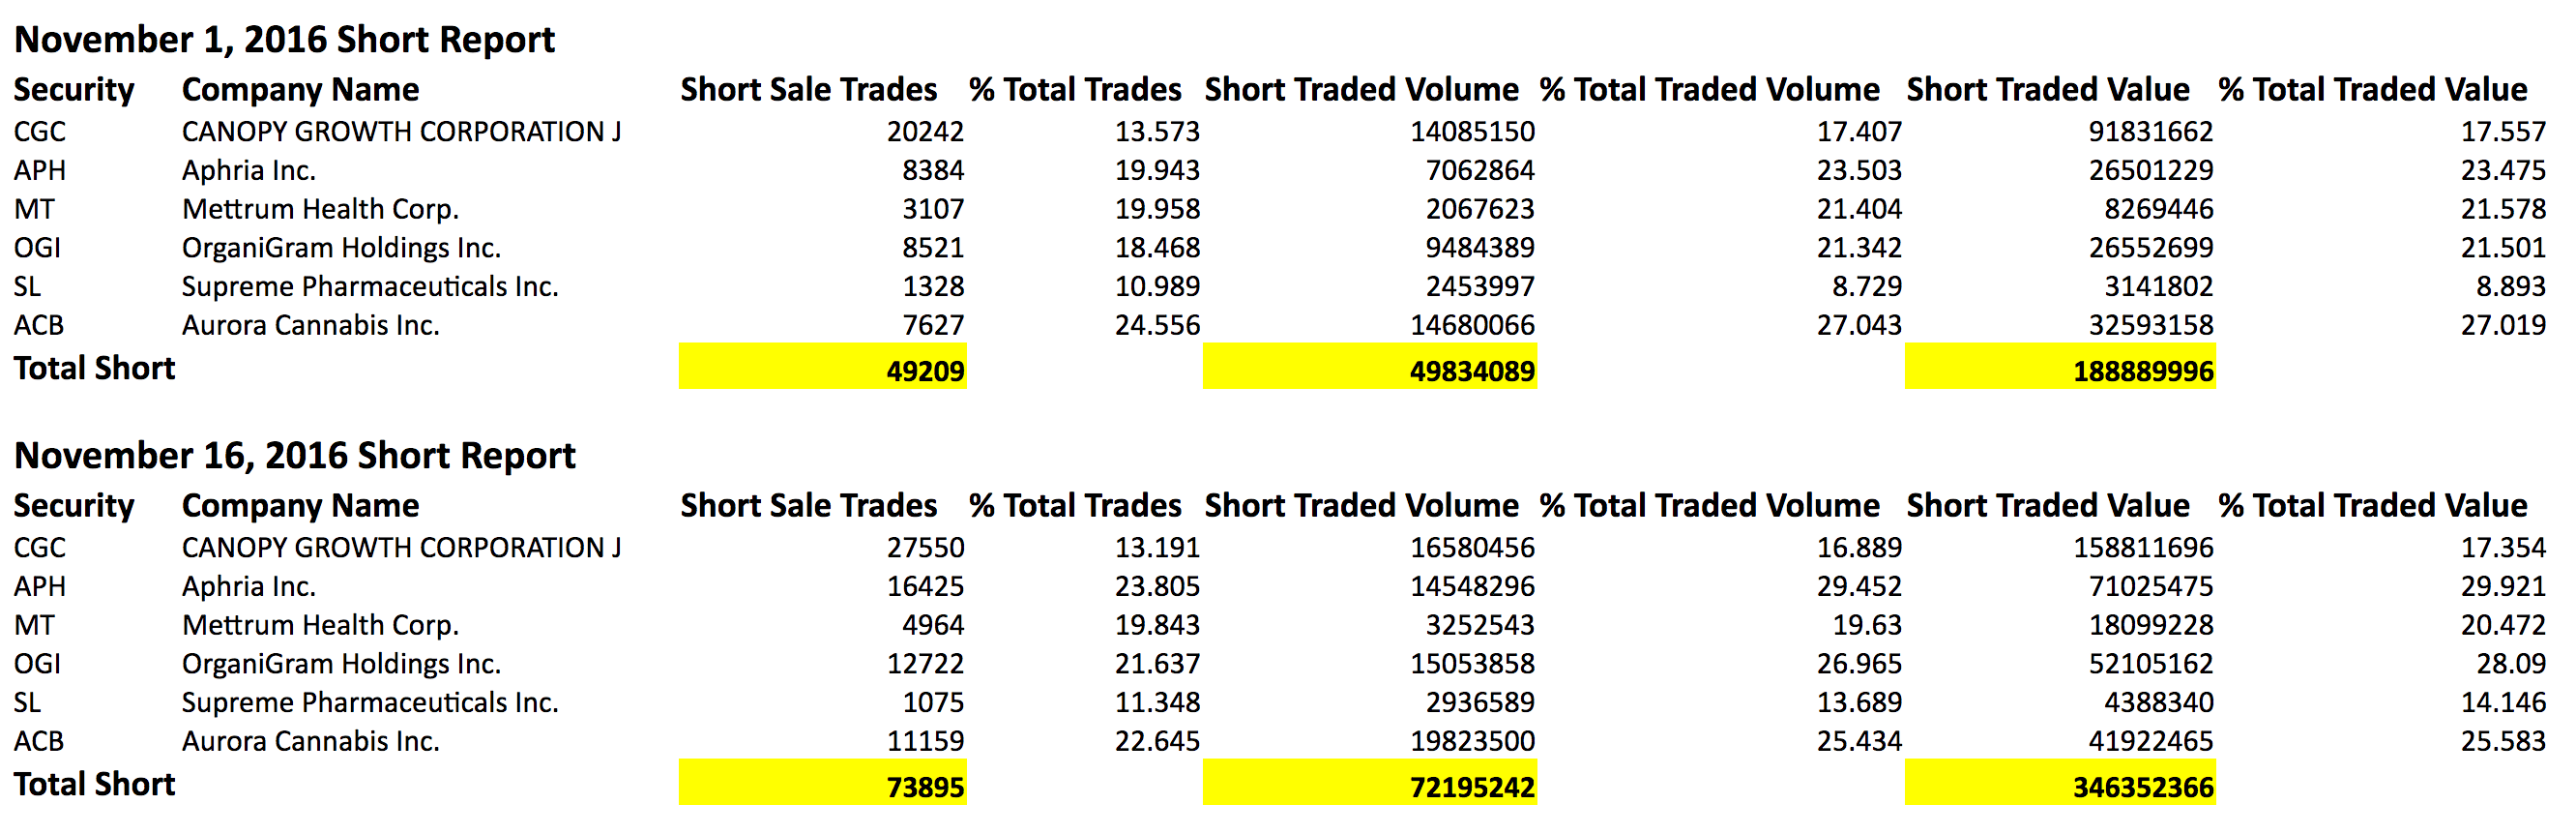Click Aphria Inc. in November 16 table
The width and height of the screenshot is (2576, 834).
tap(249, 586)
